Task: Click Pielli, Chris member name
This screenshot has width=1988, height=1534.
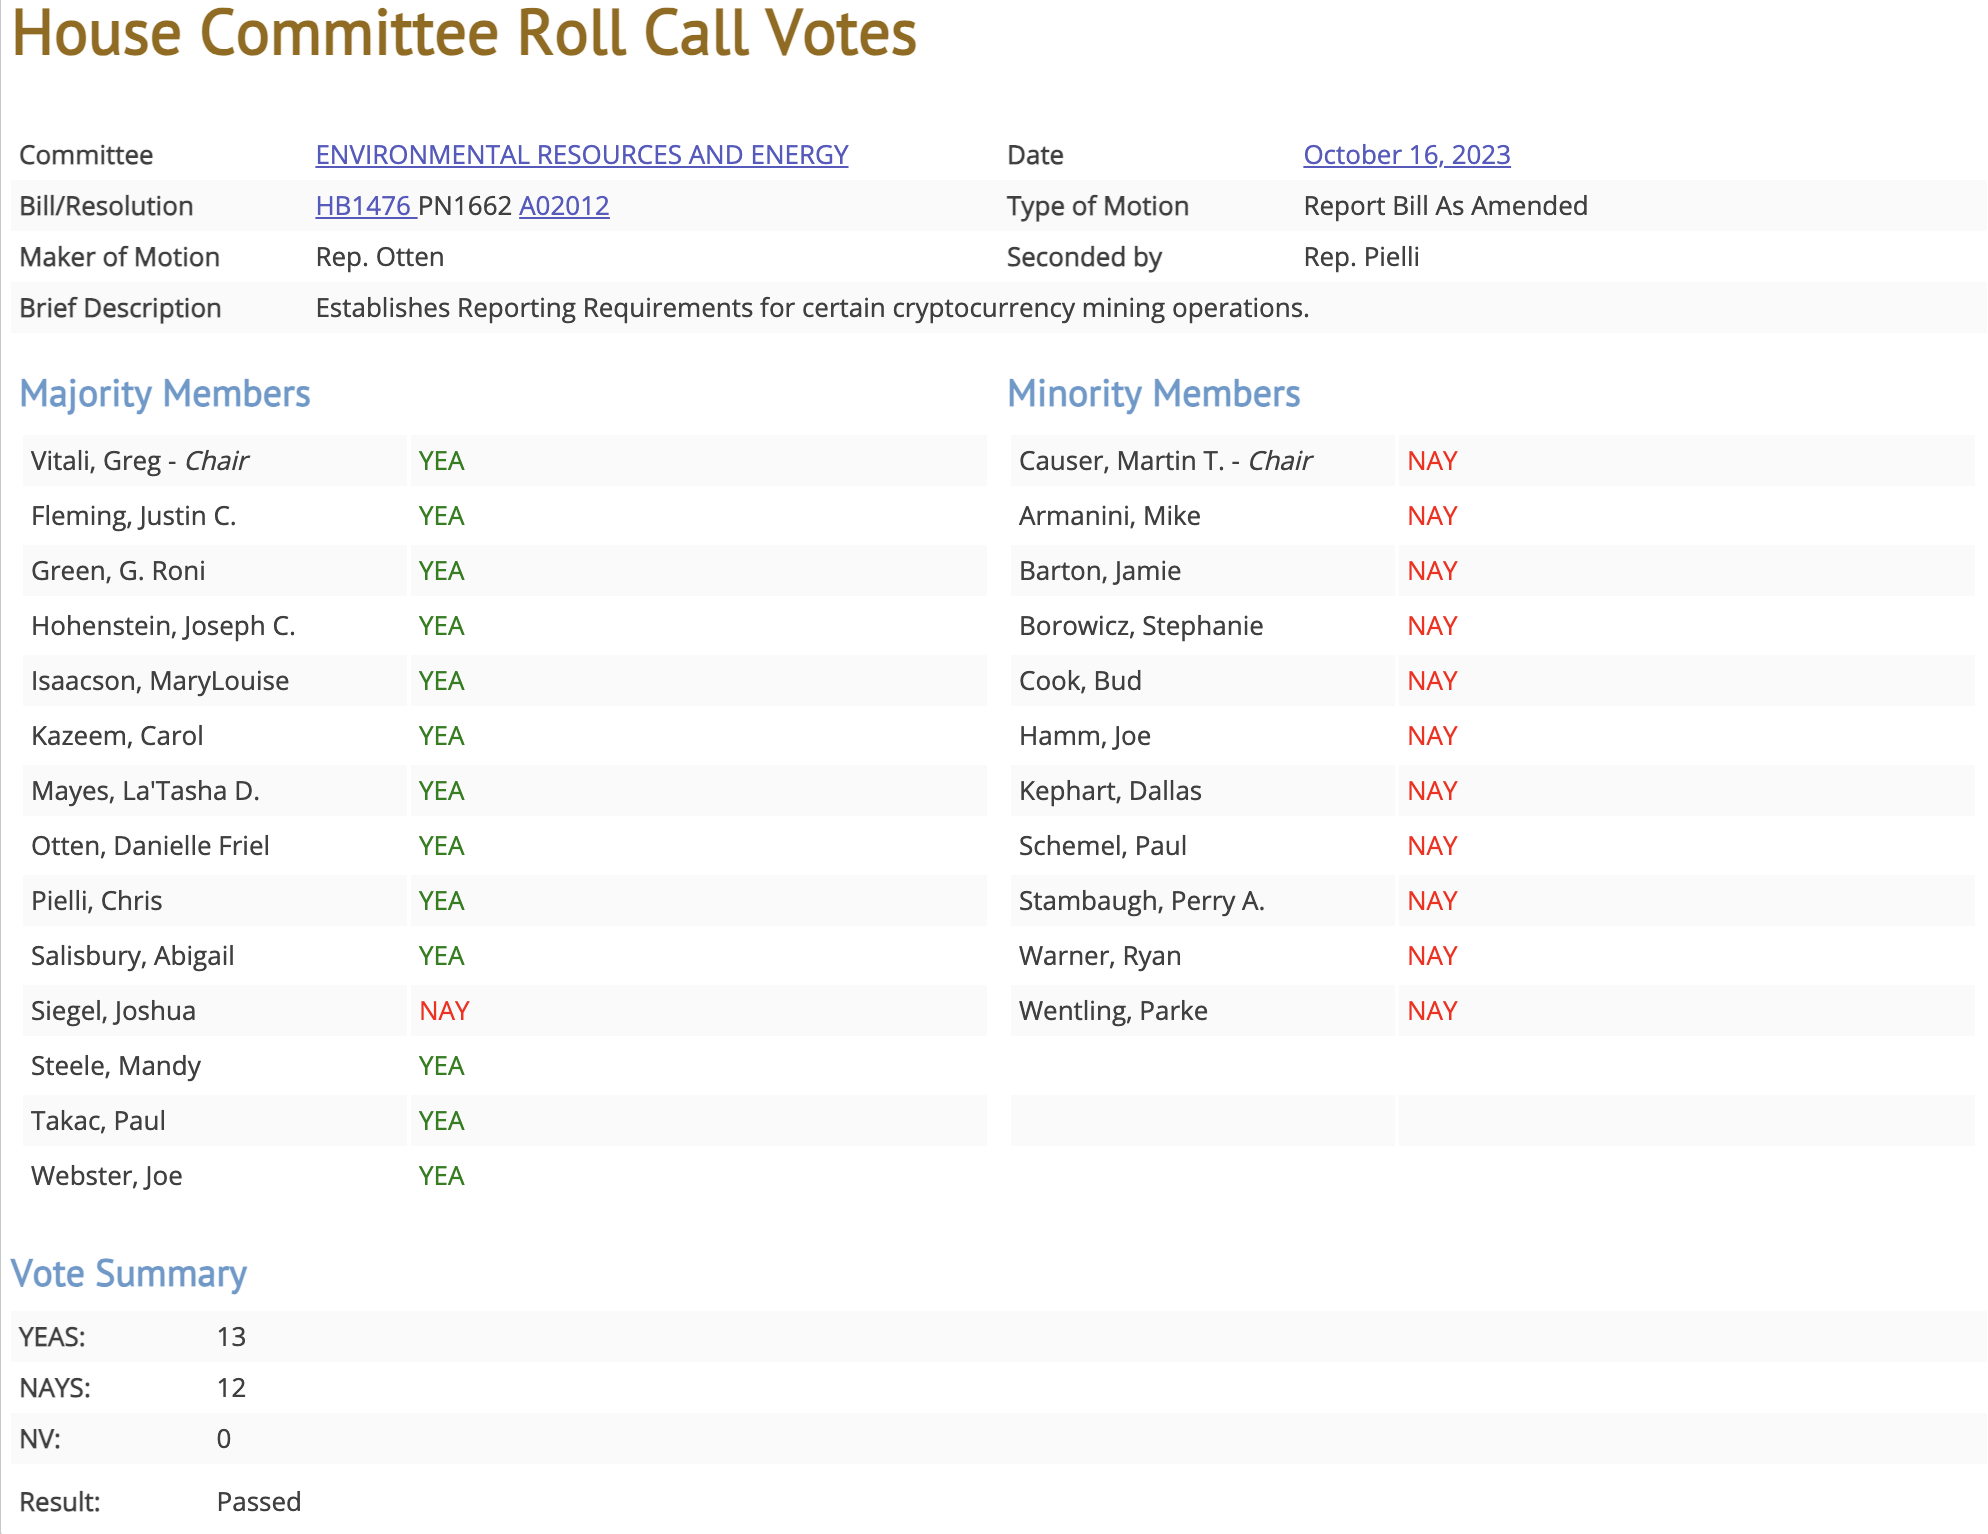Action: pos(96,901)
